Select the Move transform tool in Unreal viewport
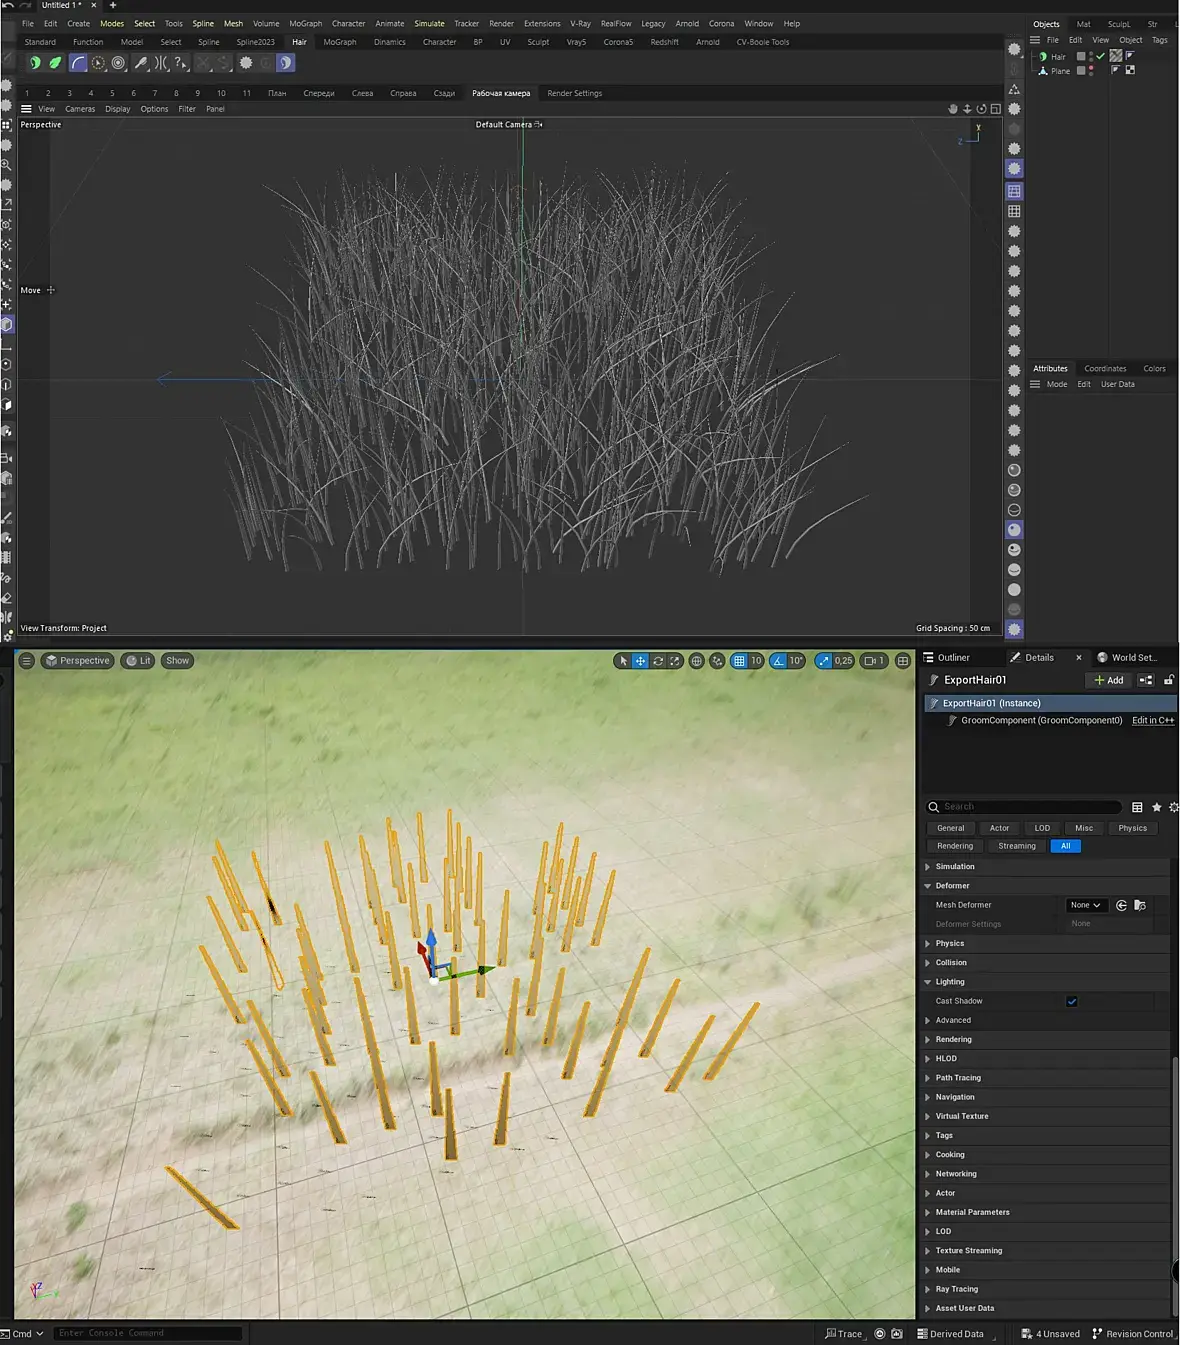This screenshot has width=1180, height=1345. coord(640,661)
